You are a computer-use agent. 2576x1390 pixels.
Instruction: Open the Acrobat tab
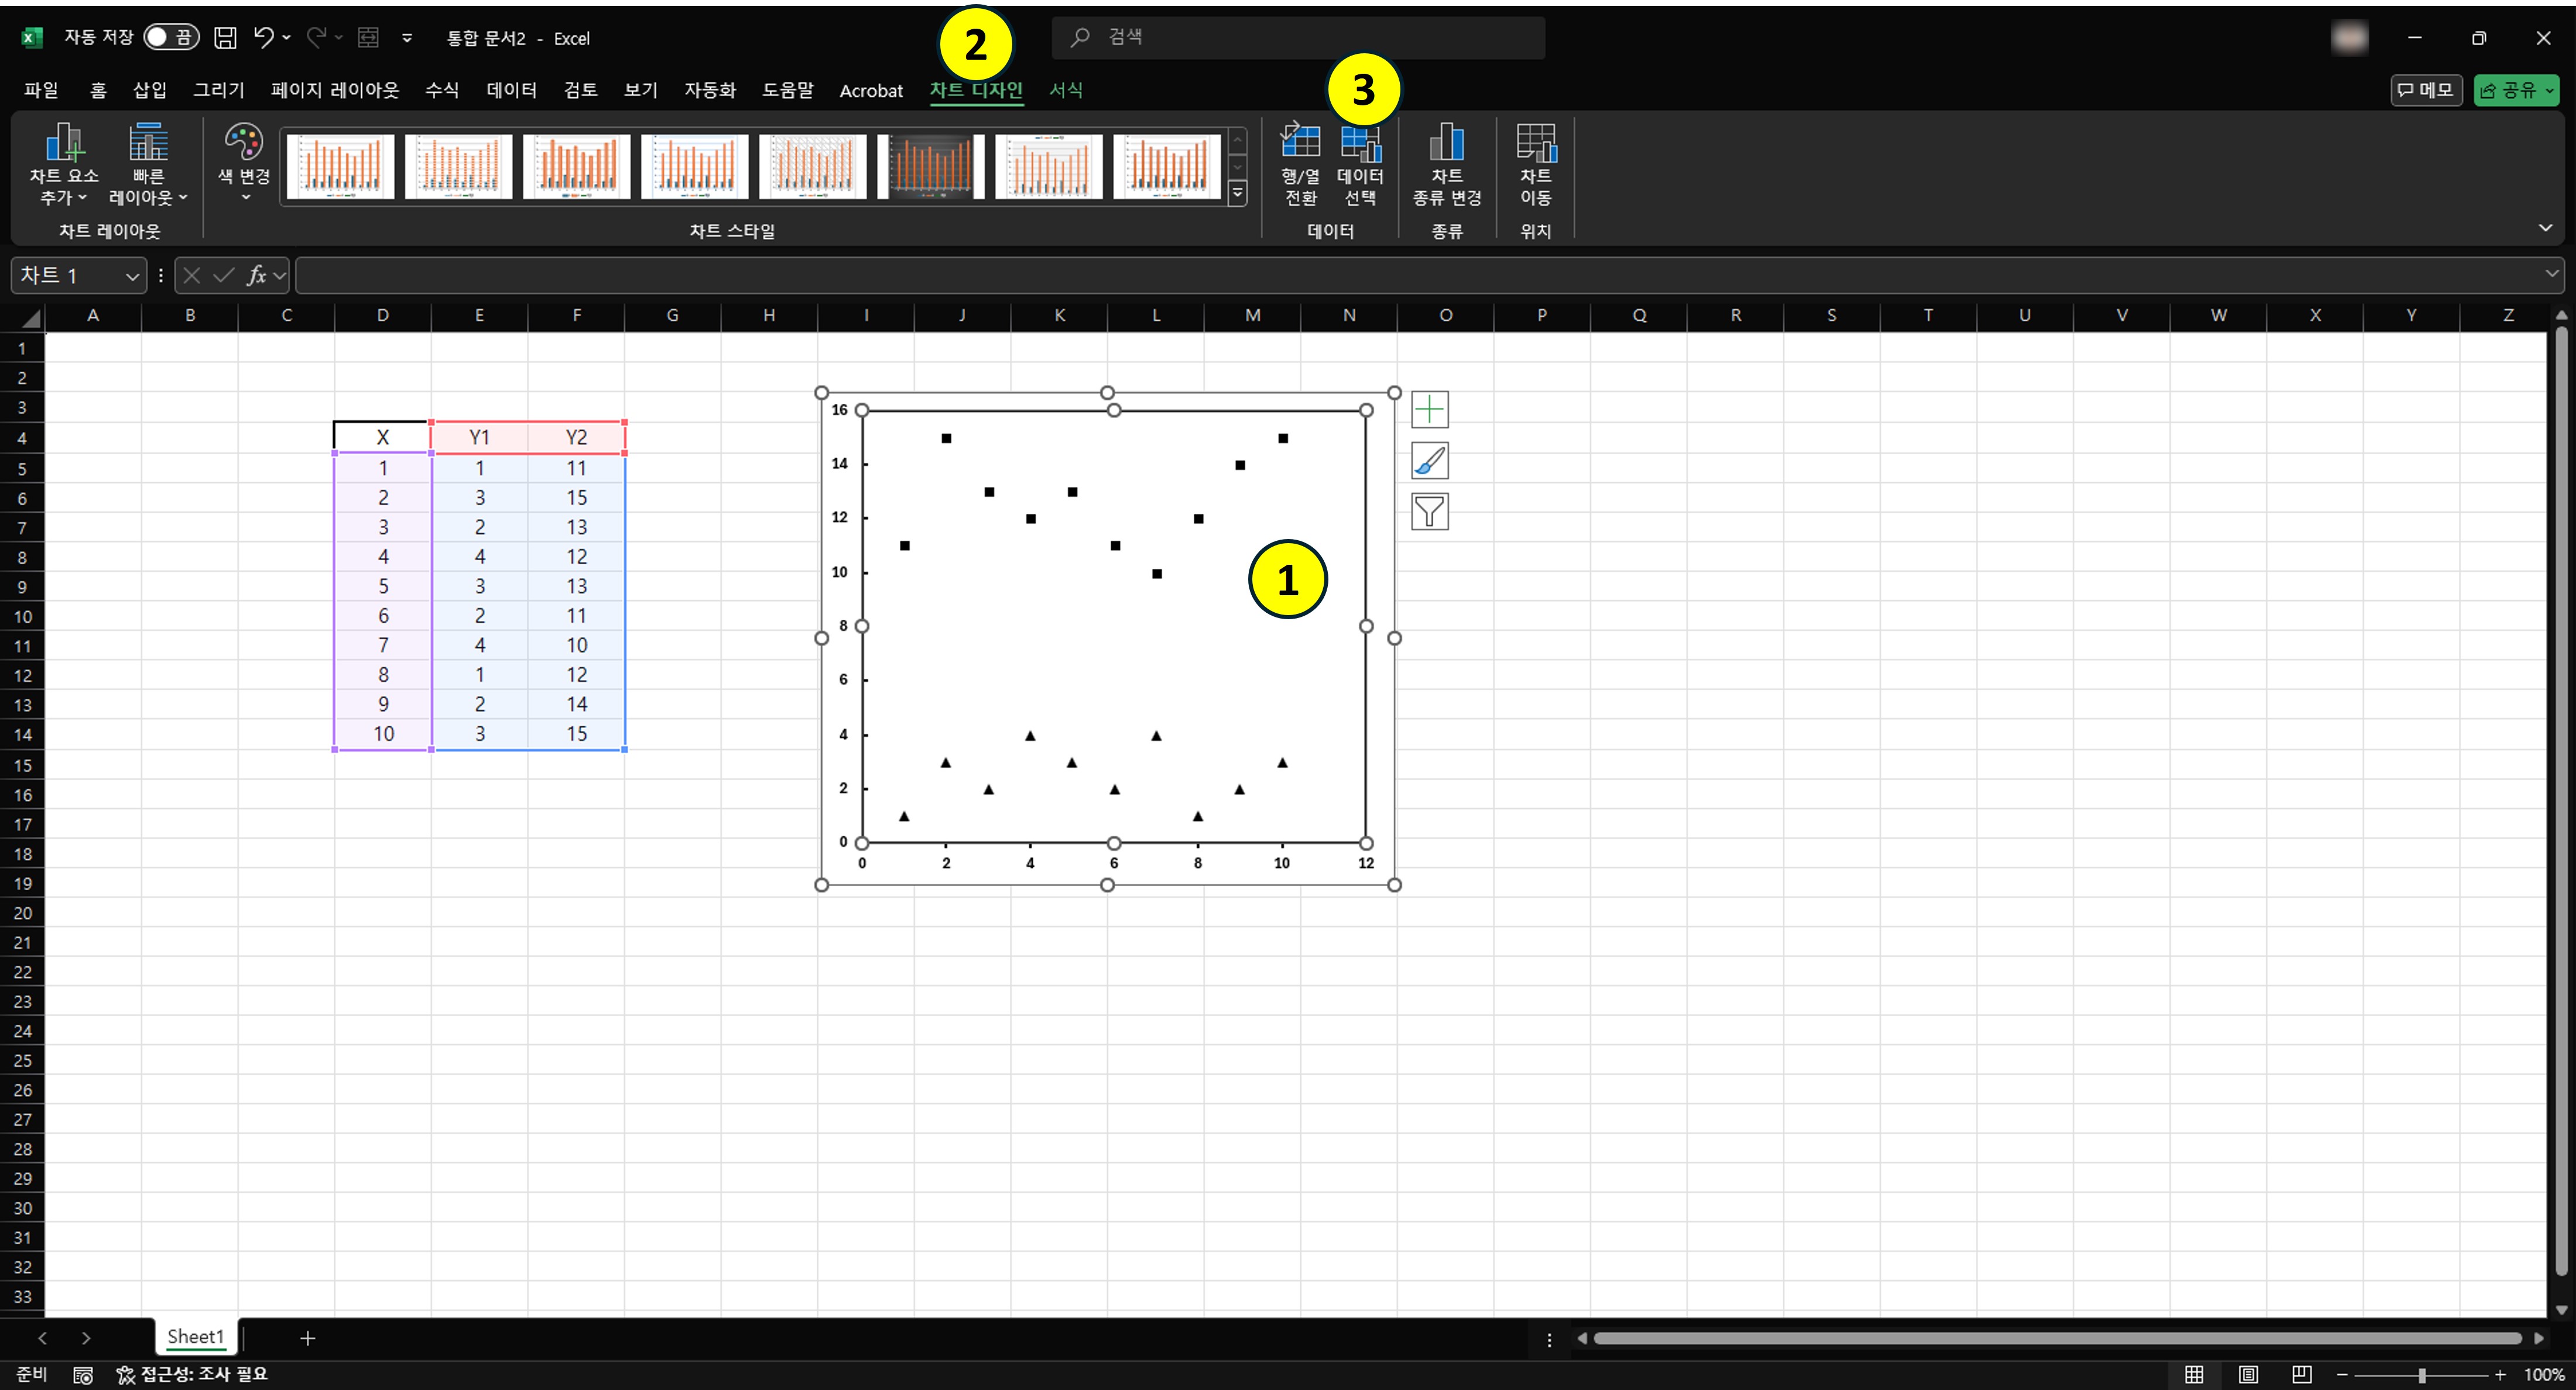[x=871, y=91]
